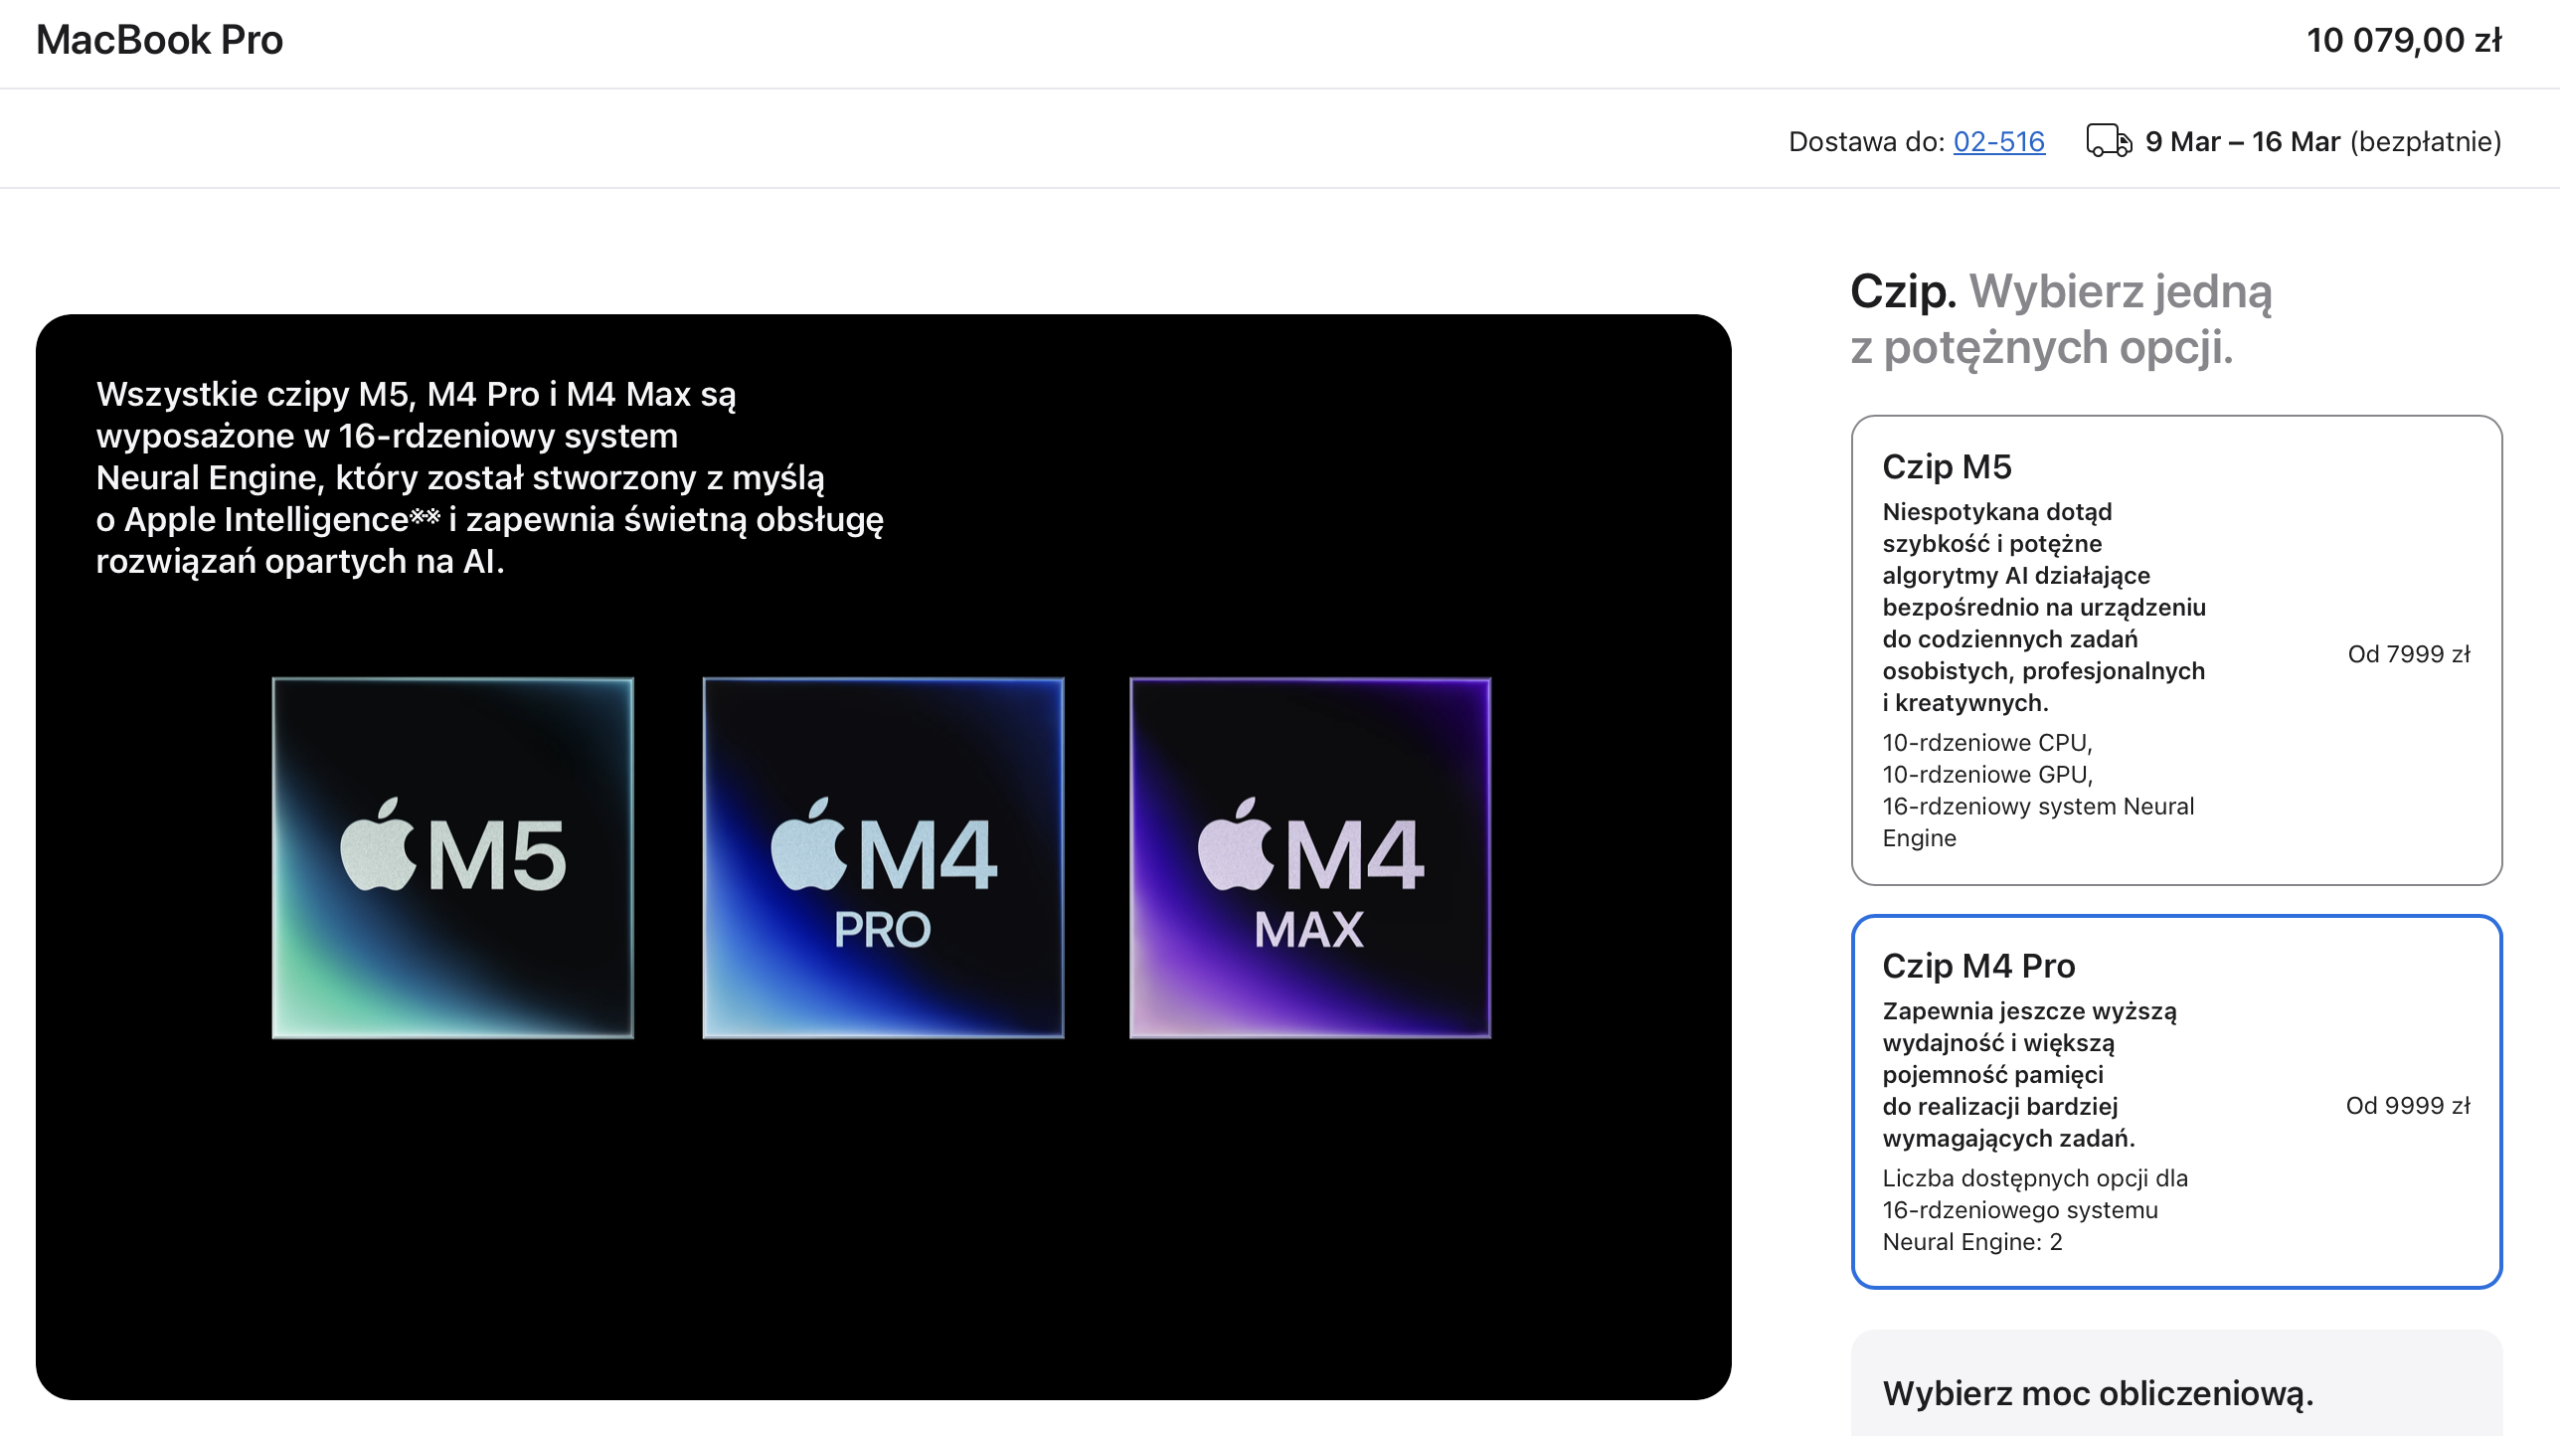Screen dimensions: 2560x1436
Task: Click the Czip M5 heading
Action: (1946, 466)
